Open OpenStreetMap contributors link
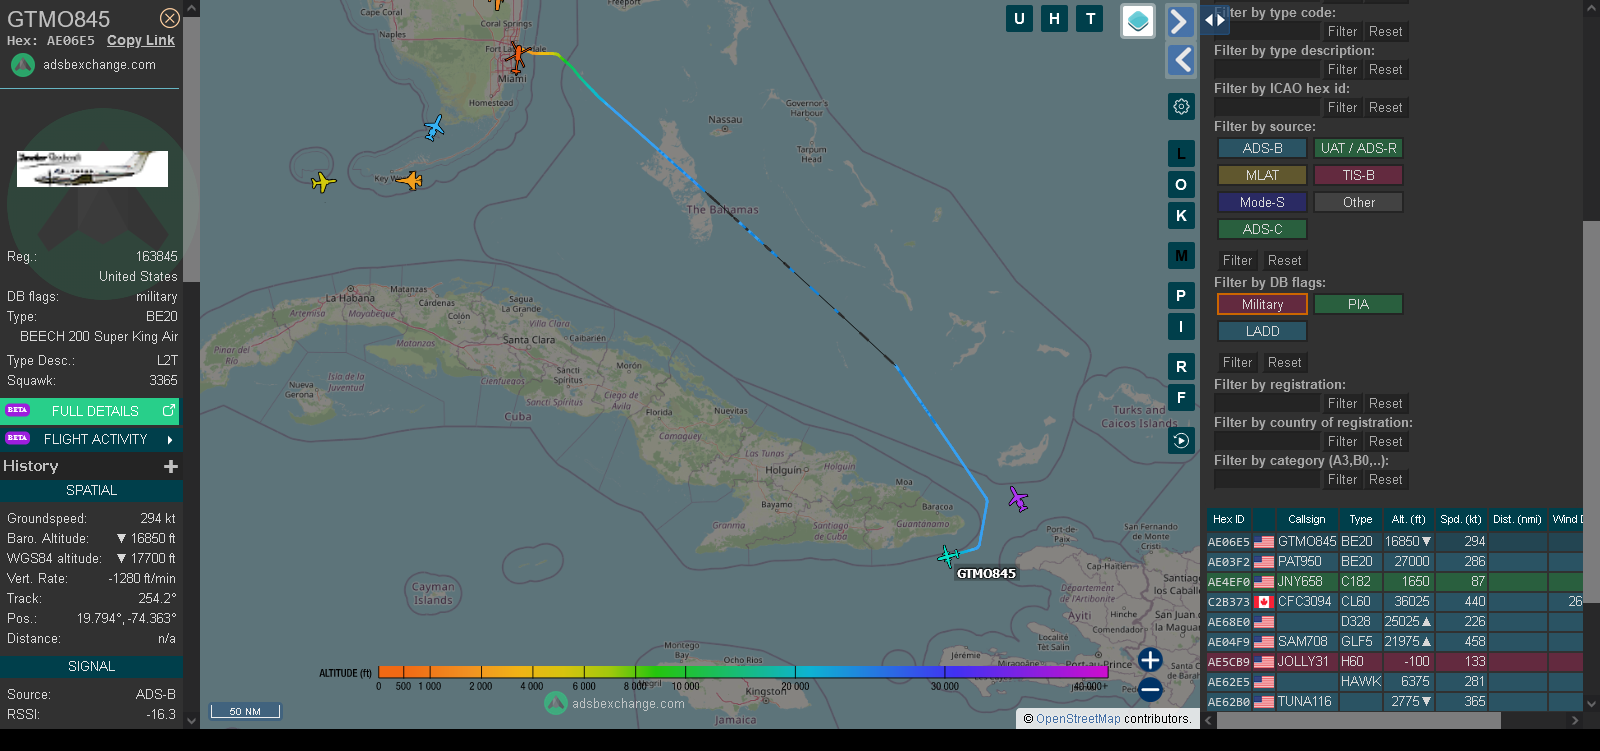The image size is (1600, 751). tap(1077, 718)
